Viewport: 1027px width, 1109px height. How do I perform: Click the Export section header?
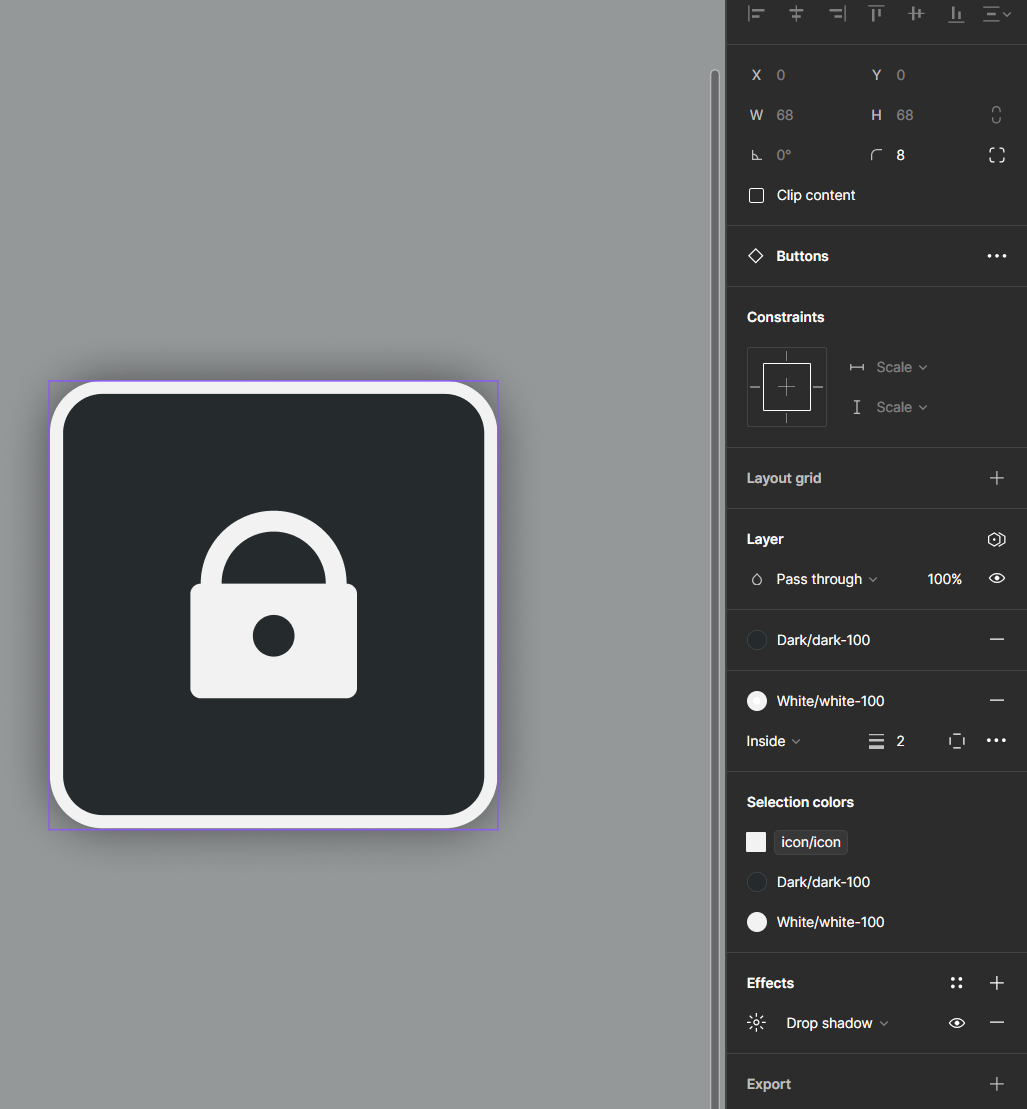(769, 1084)
